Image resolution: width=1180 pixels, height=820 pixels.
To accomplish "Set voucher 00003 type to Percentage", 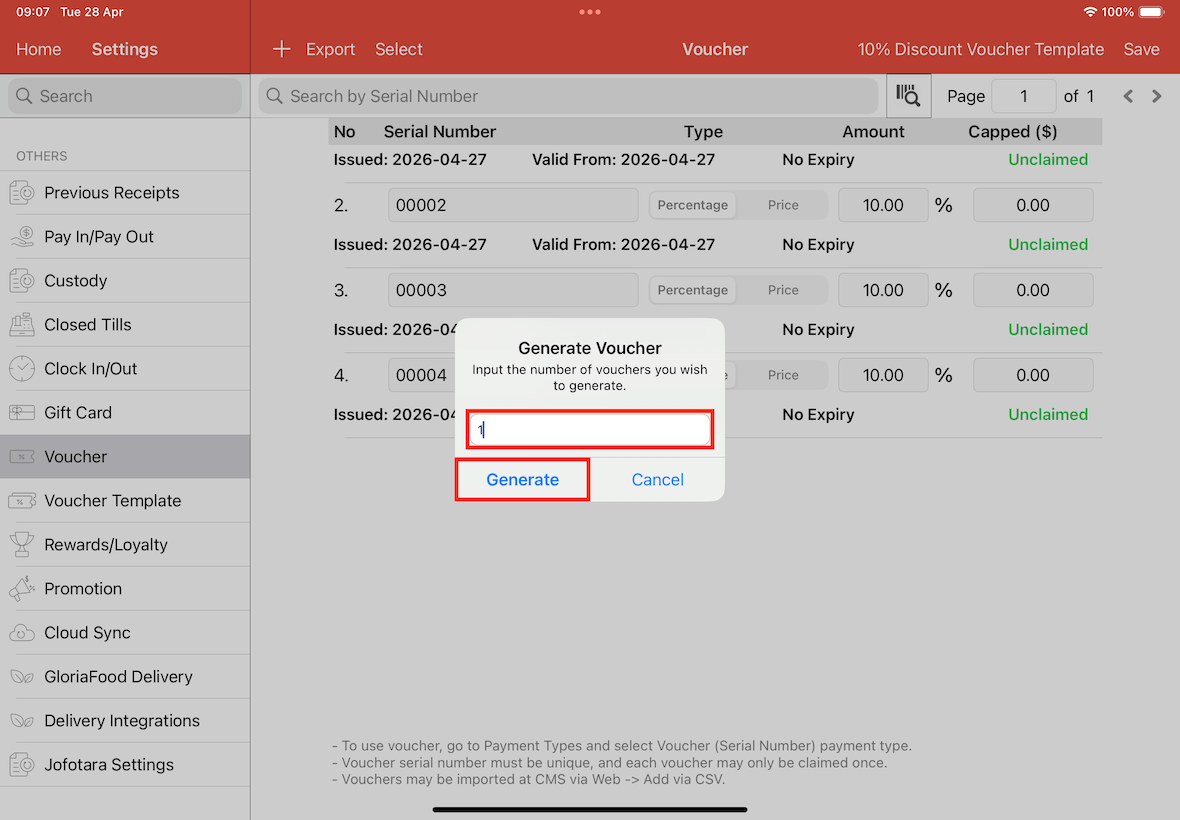I will click(692, 290).
